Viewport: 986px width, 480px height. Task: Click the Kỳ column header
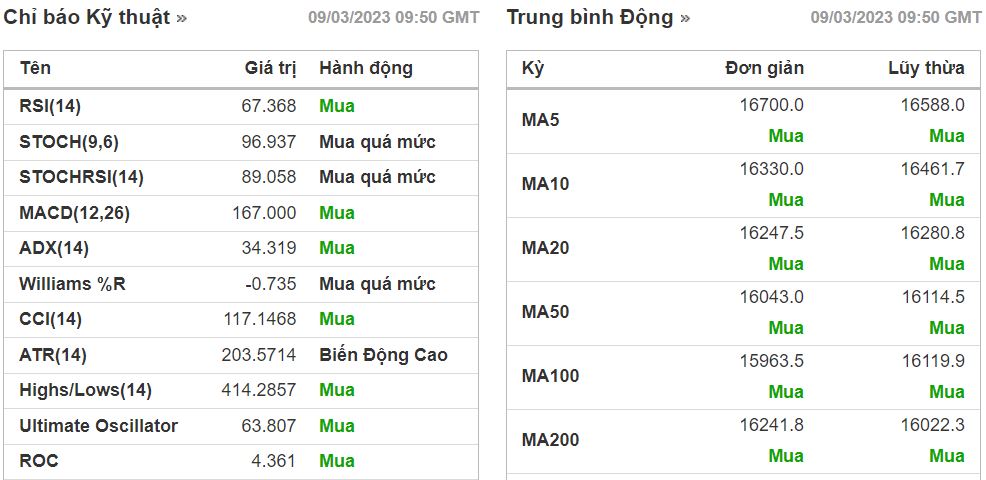coord(533,68)
